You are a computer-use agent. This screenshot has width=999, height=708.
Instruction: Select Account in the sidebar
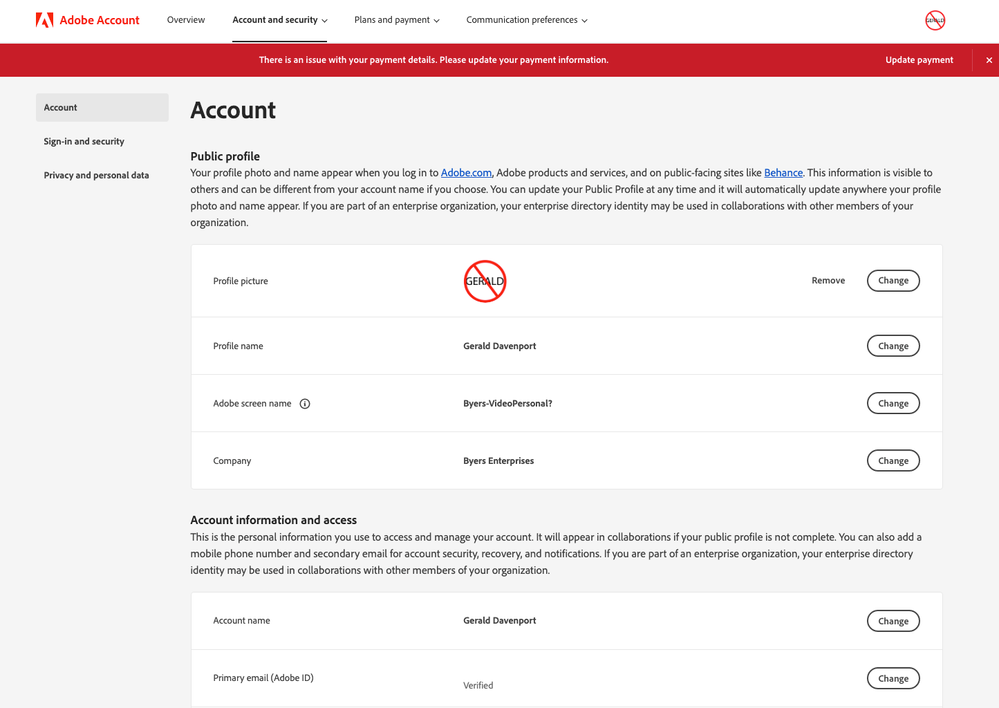(x=102, y=108)
